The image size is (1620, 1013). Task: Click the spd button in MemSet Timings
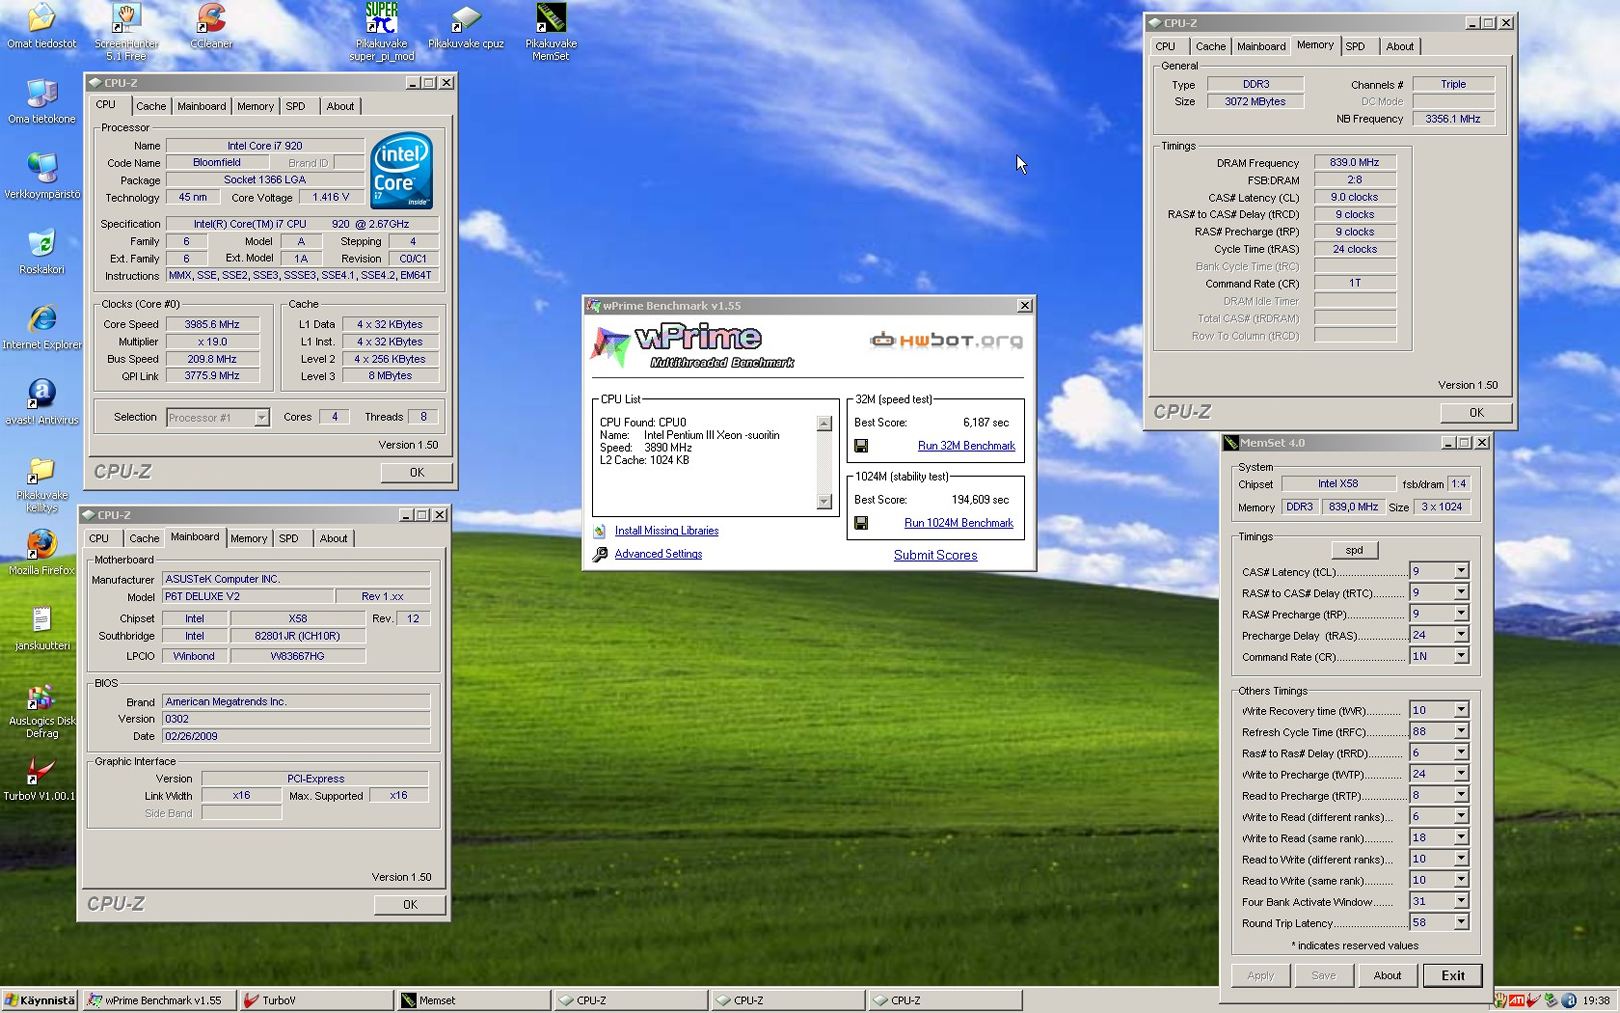1354,550
